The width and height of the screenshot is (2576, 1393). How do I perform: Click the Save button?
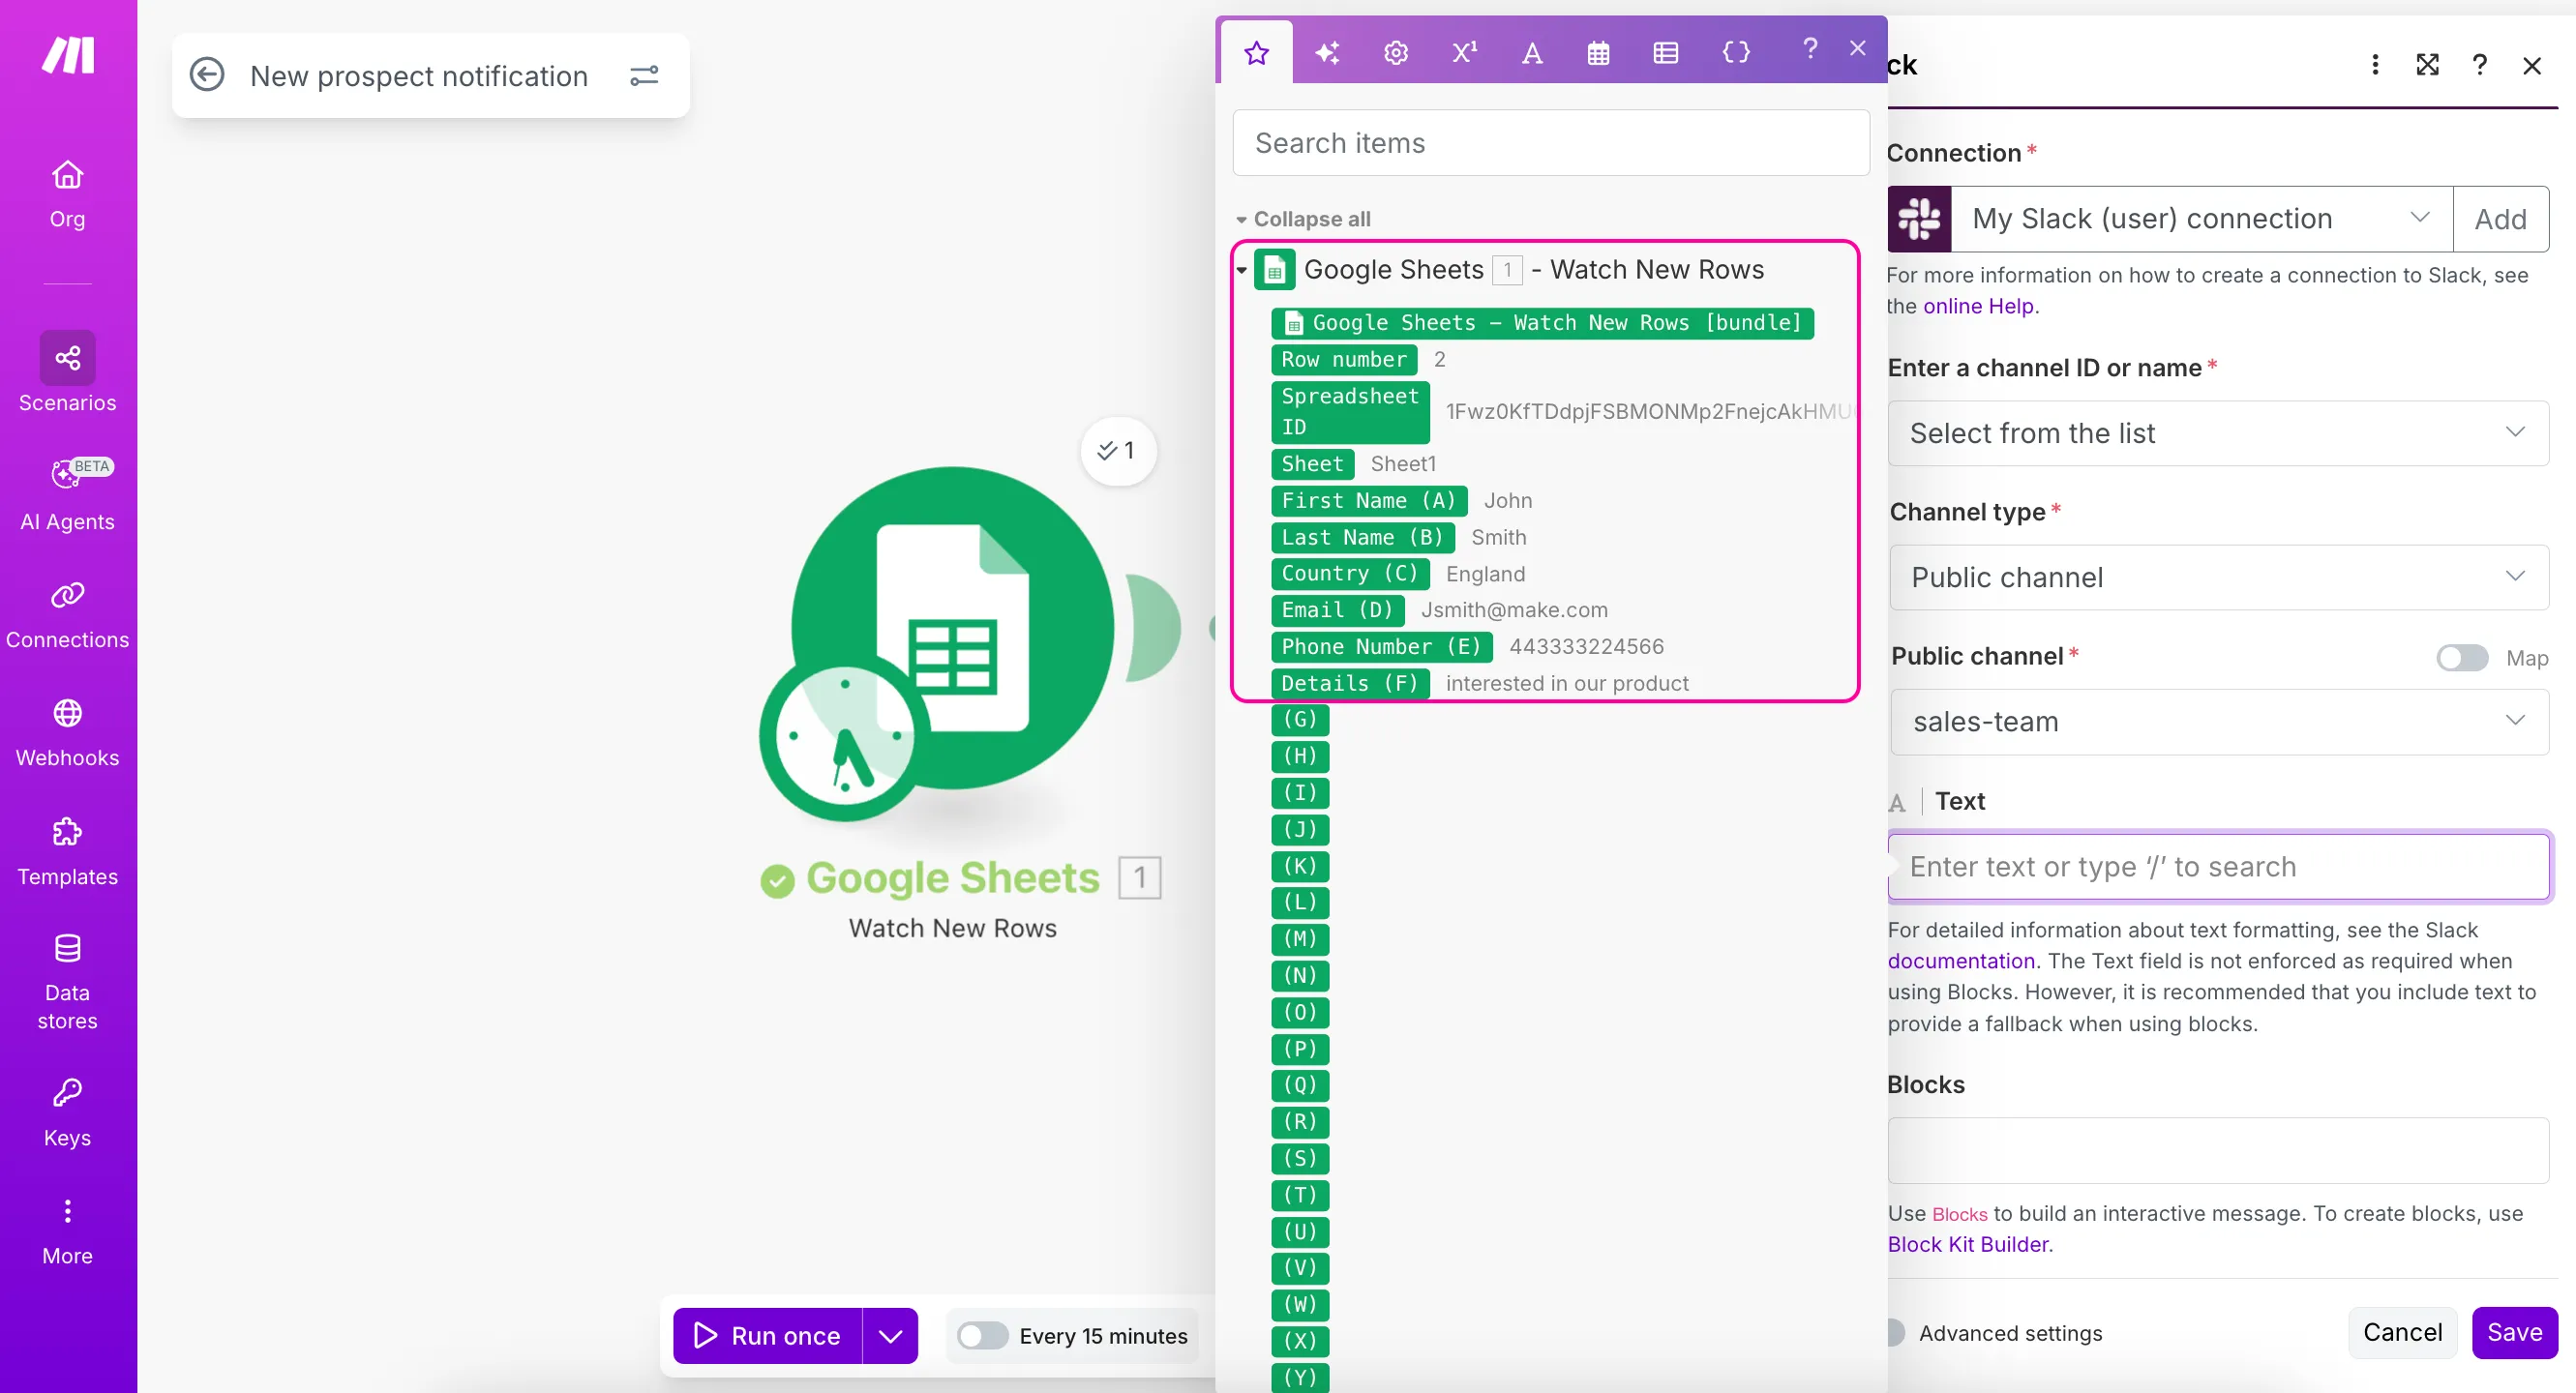pyautogui.click(x=2514, y=1333)
